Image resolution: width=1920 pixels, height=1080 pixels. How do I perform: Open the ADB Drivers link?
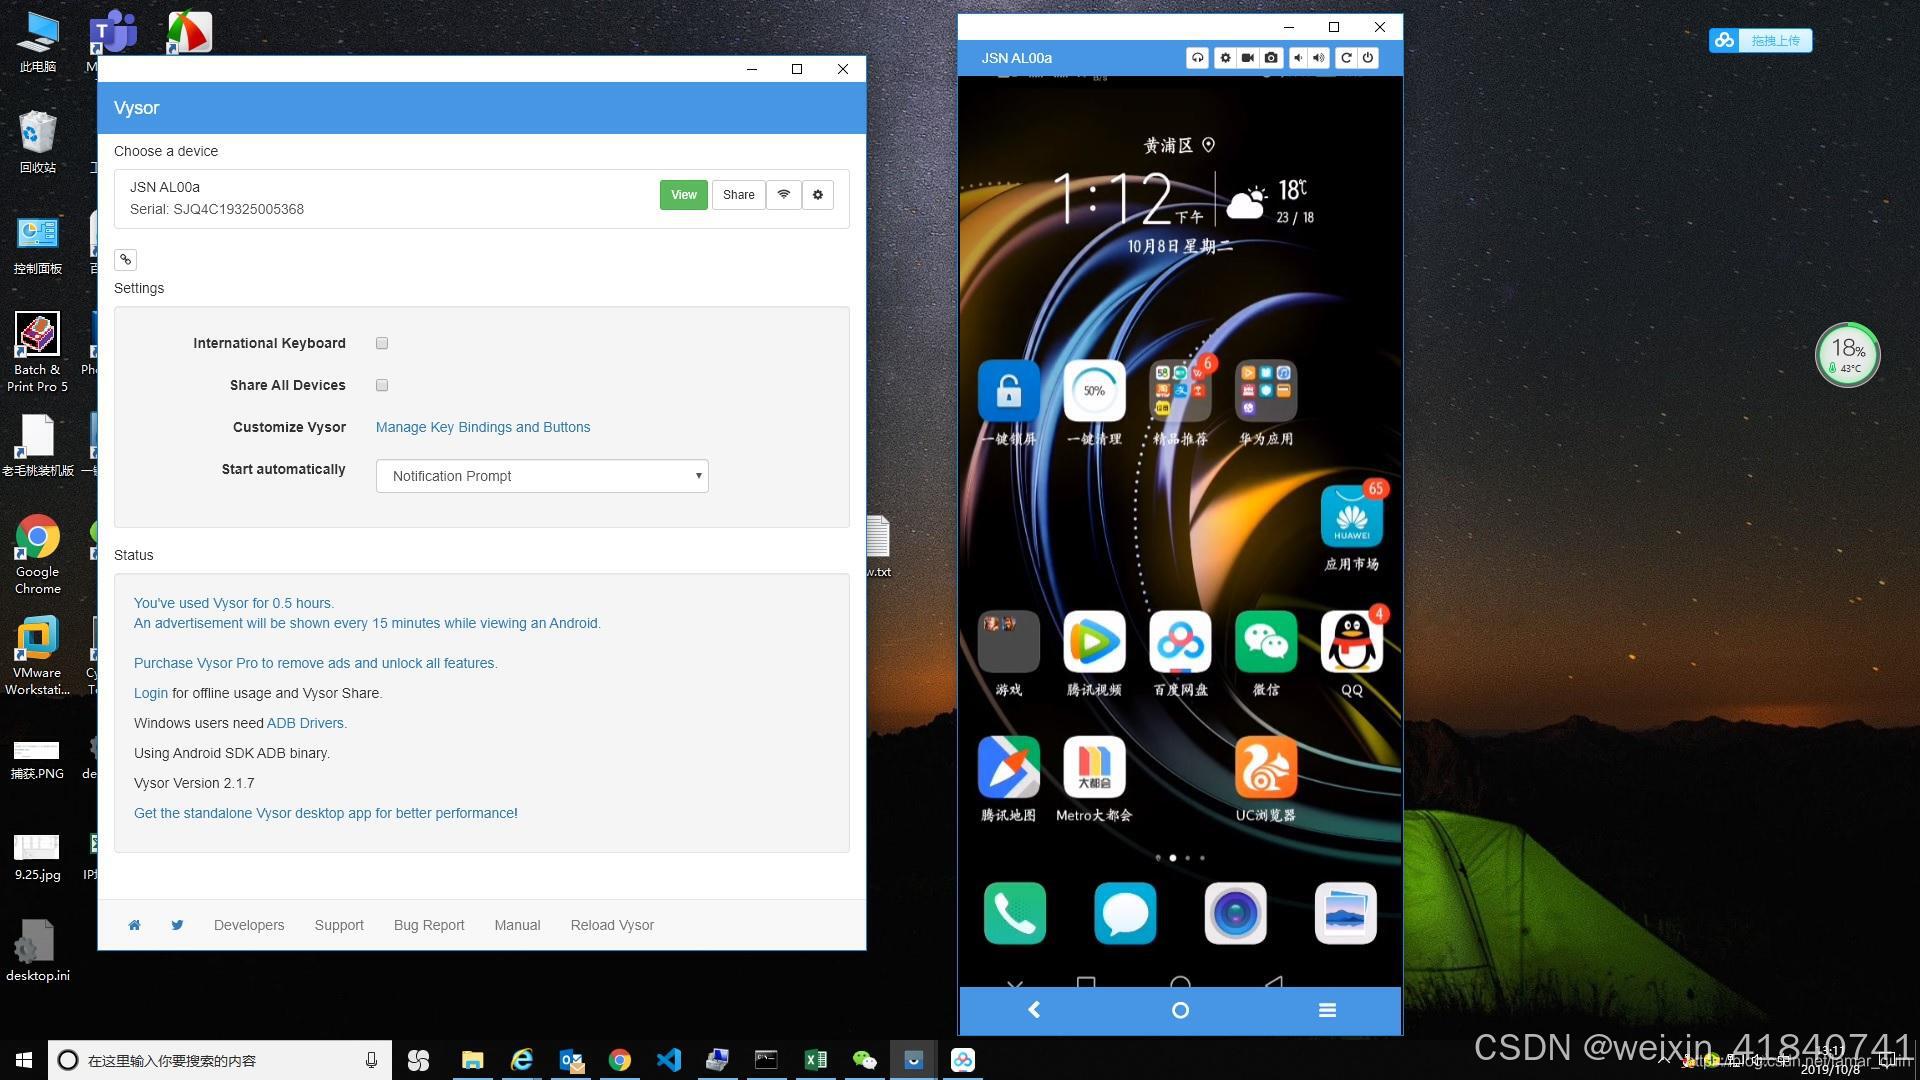pos(305,723)
